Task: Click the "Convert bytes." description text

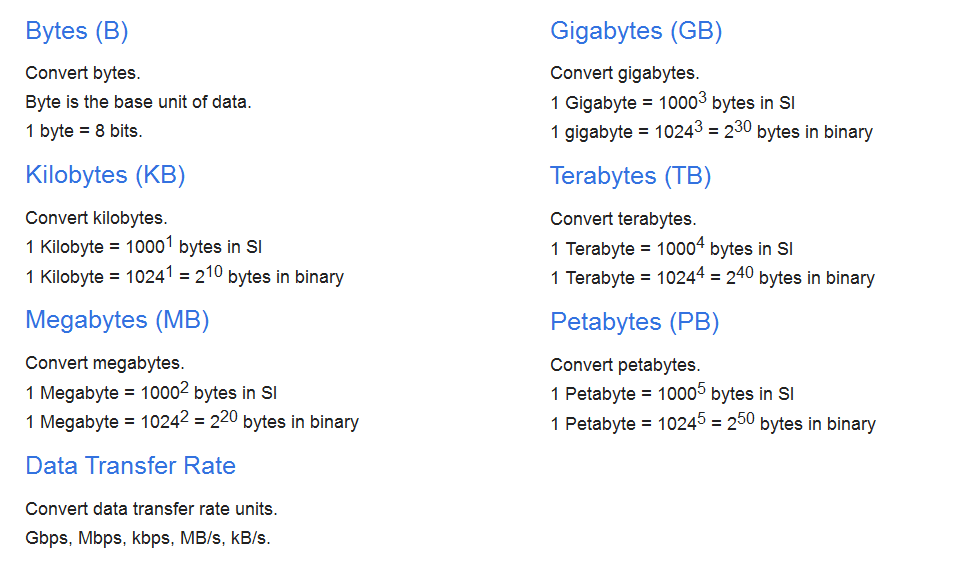Action: tap(83, 73)
